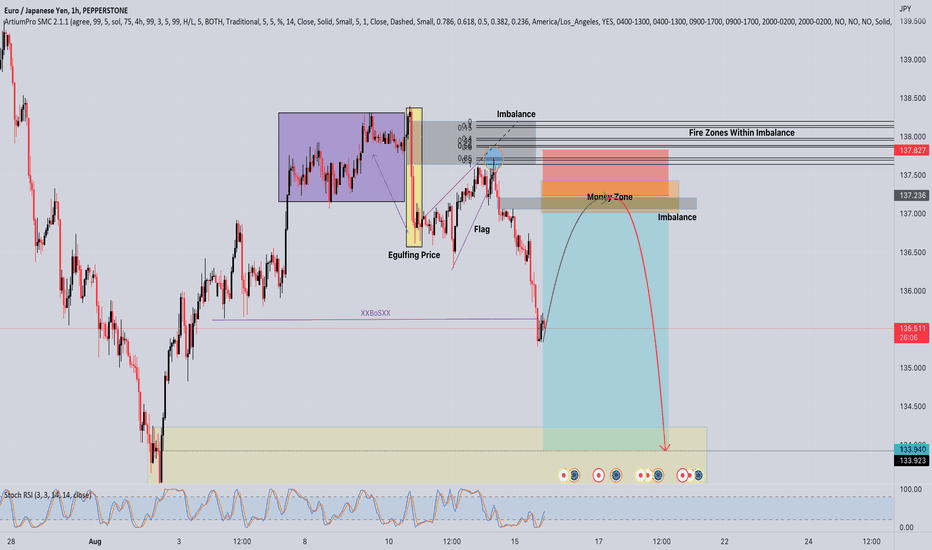Click the 24 date label on time axis
The image size is (932, 550).
coord(808,542)
